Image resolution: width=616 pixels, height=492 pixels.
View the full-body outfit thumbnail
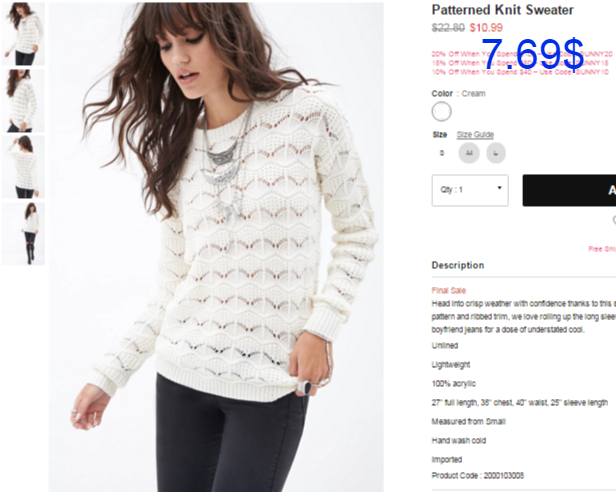[23, 234]
